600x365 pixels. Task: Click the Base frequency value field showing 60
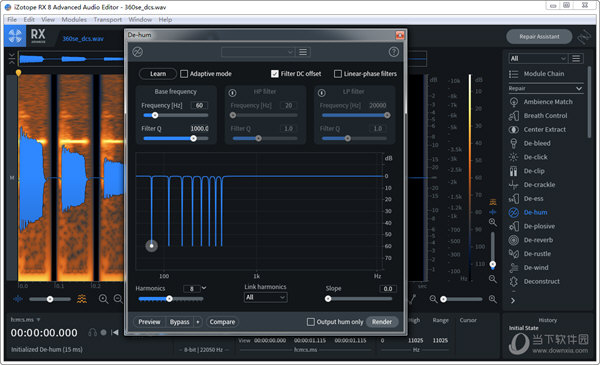tap(199, 105)
